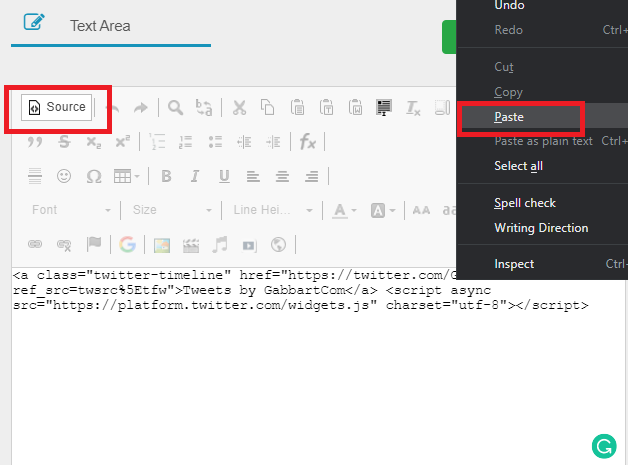Image resolution: width=628 pixels, height=465 pixels.
Task: Click inside the HTML source text area
Action: point(318,366)
